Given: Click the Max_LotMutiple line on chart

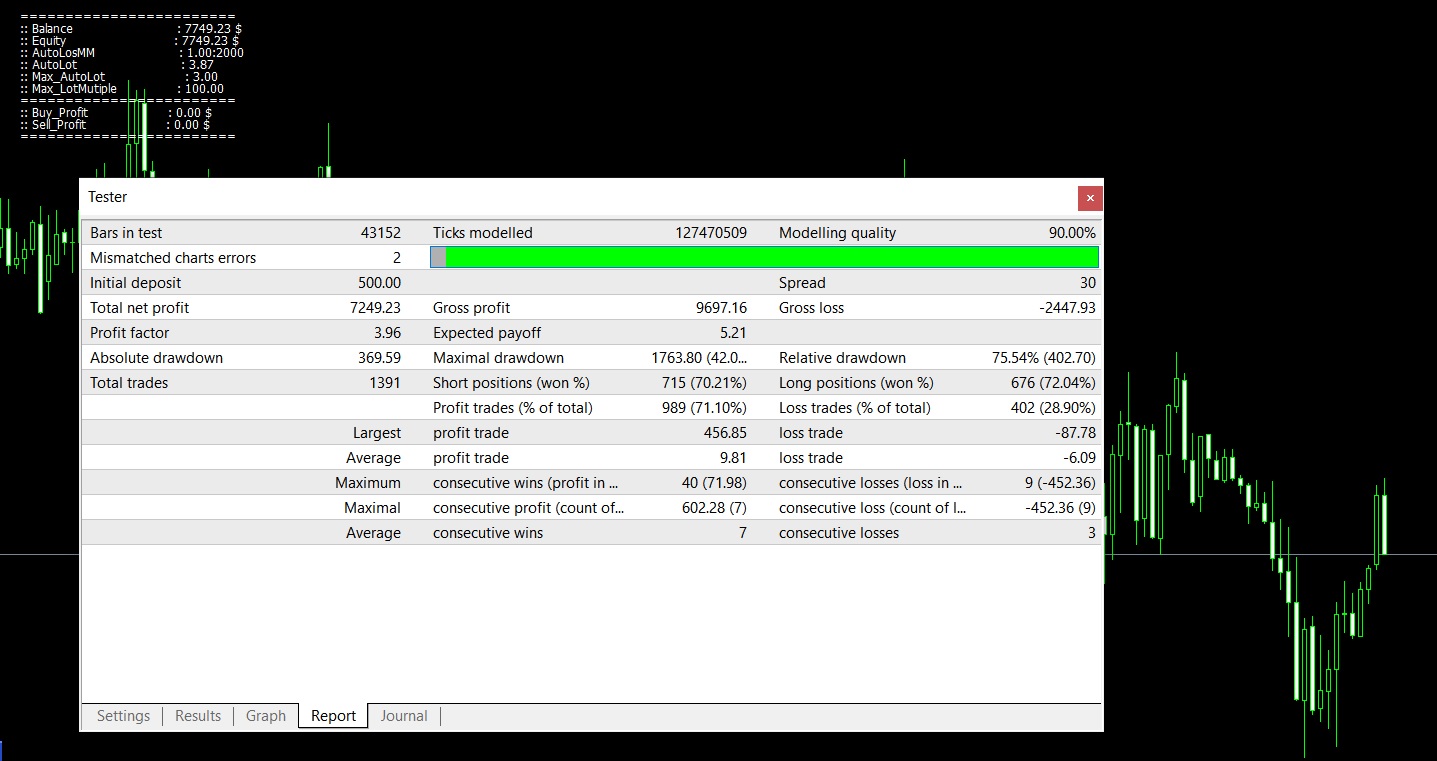Looking at the screenshot, I should point(122,89).
